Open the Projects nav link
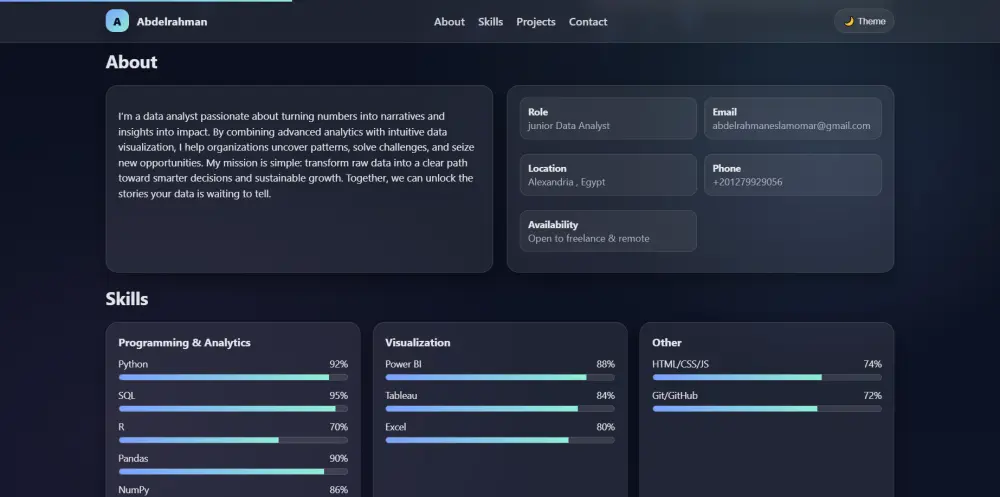 536,22
